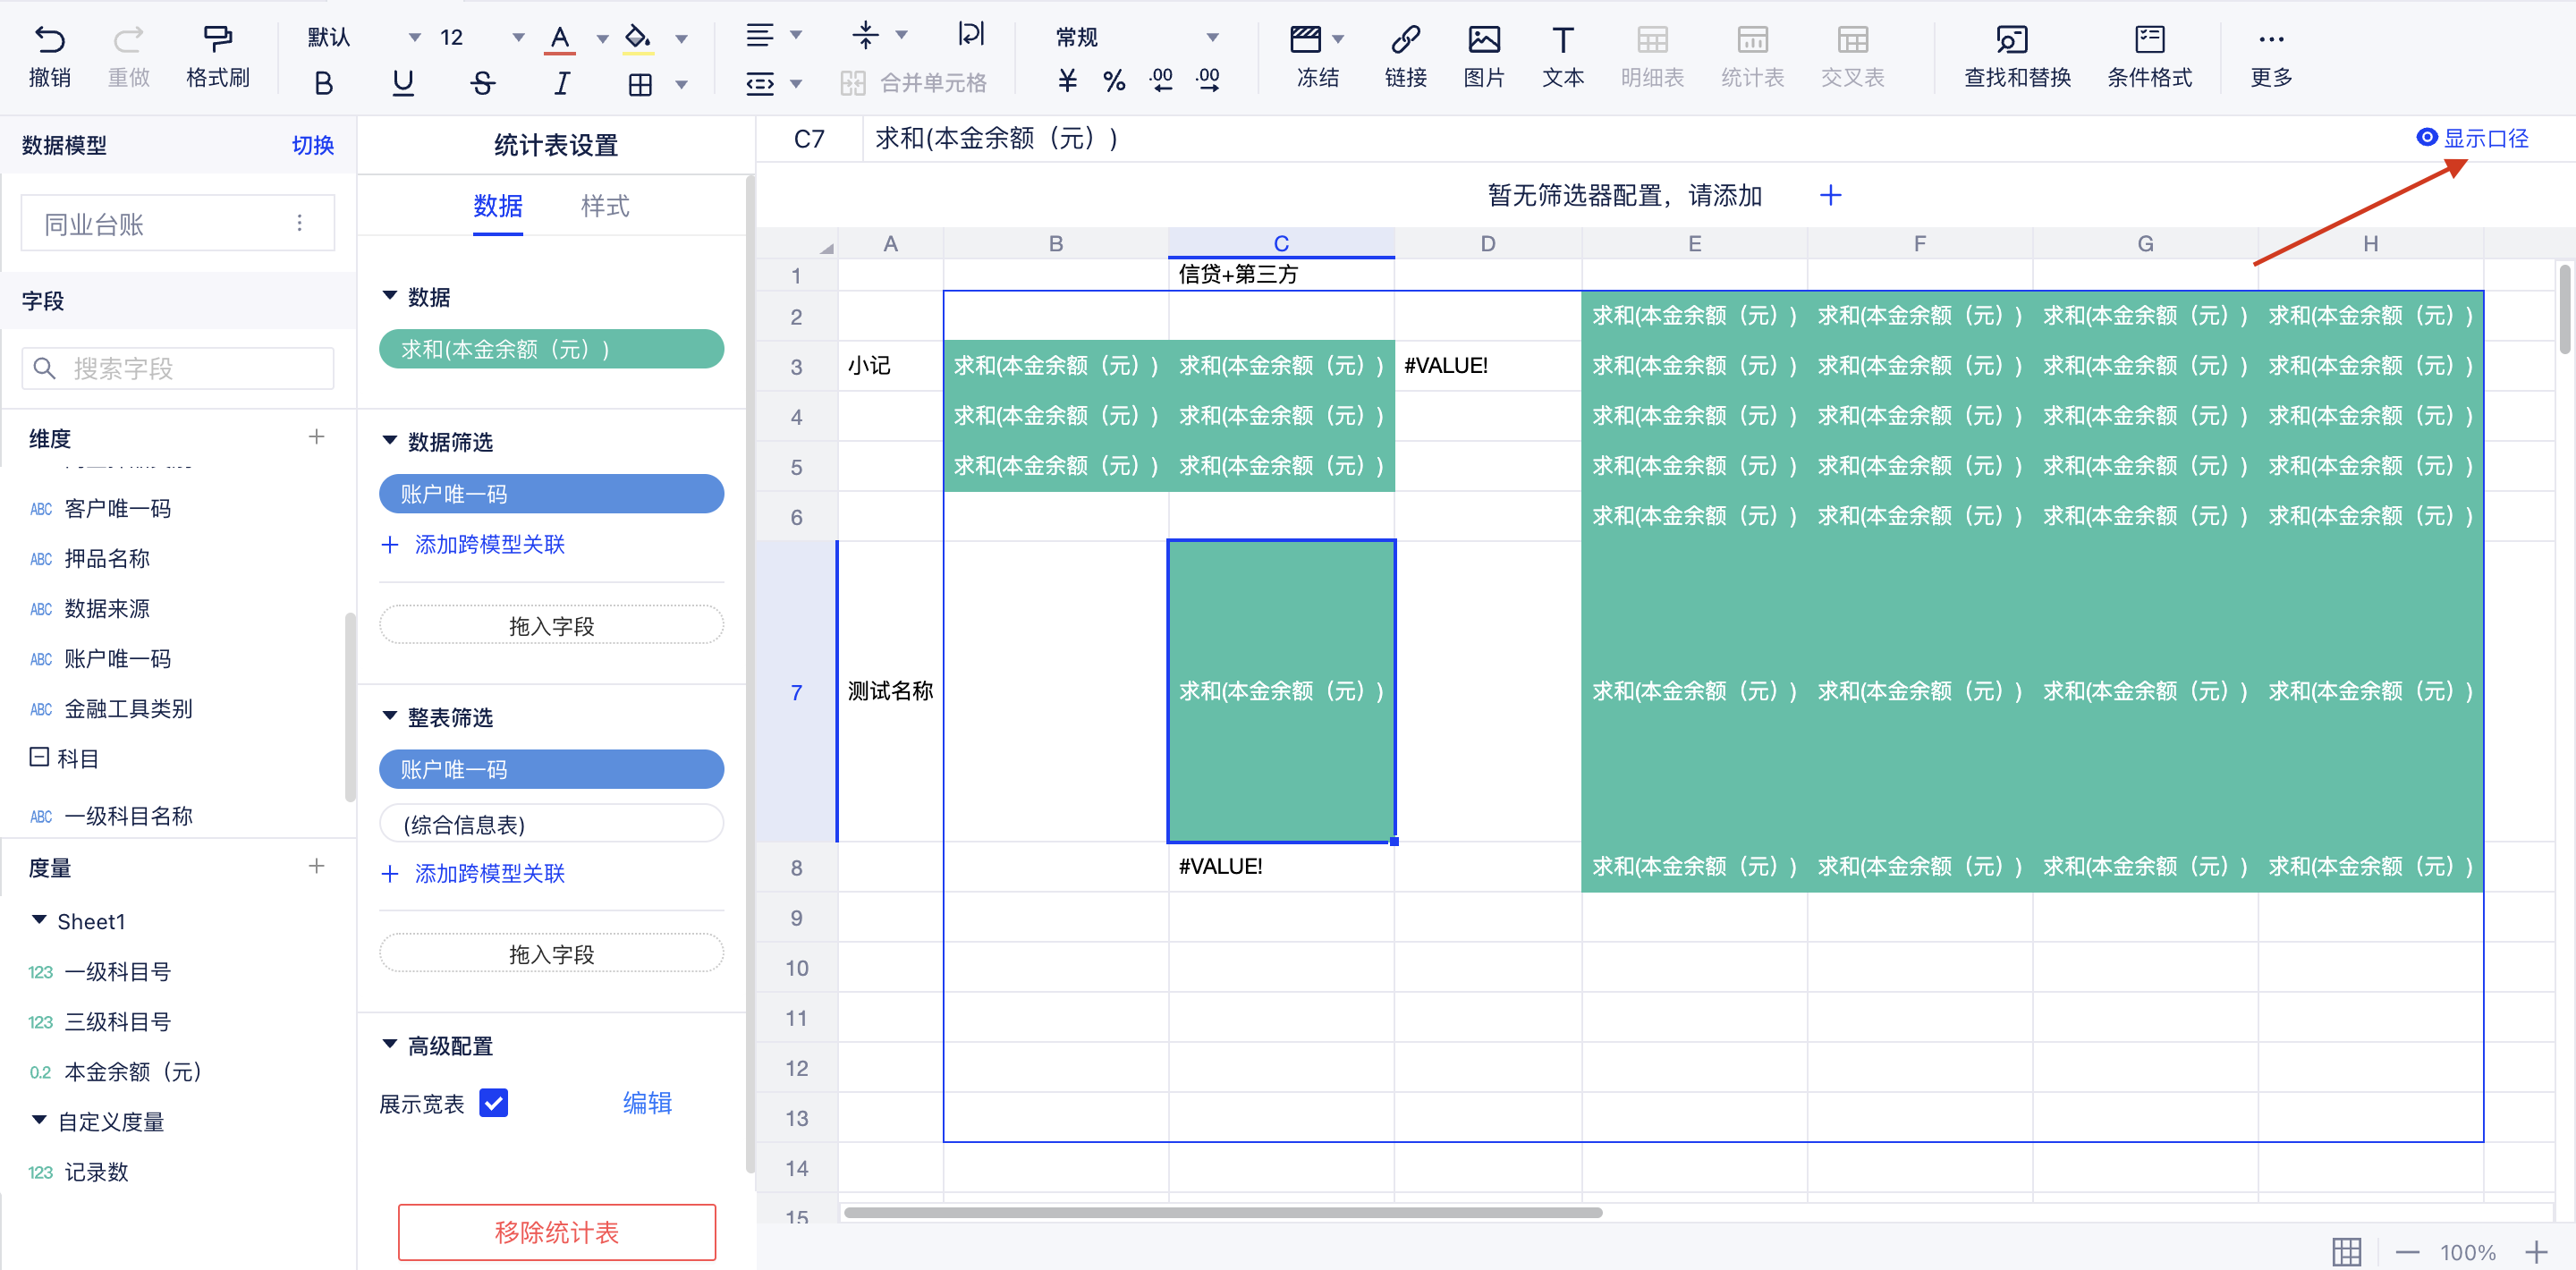Screen dimensions: 2576x1270
Task: Insert a link (链接)
Action: (x=1404, y=40)
